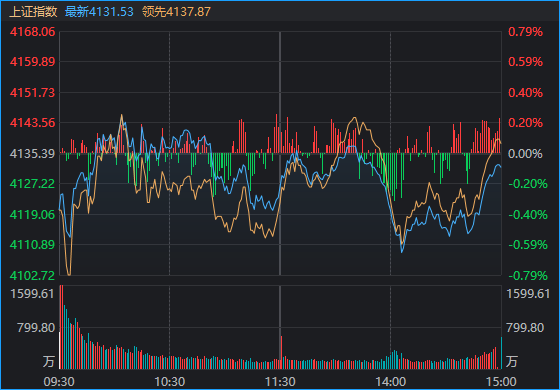Click the red 0.59% percent label
This screenshot has height=390, width=560.
click(x=525, y=62)
